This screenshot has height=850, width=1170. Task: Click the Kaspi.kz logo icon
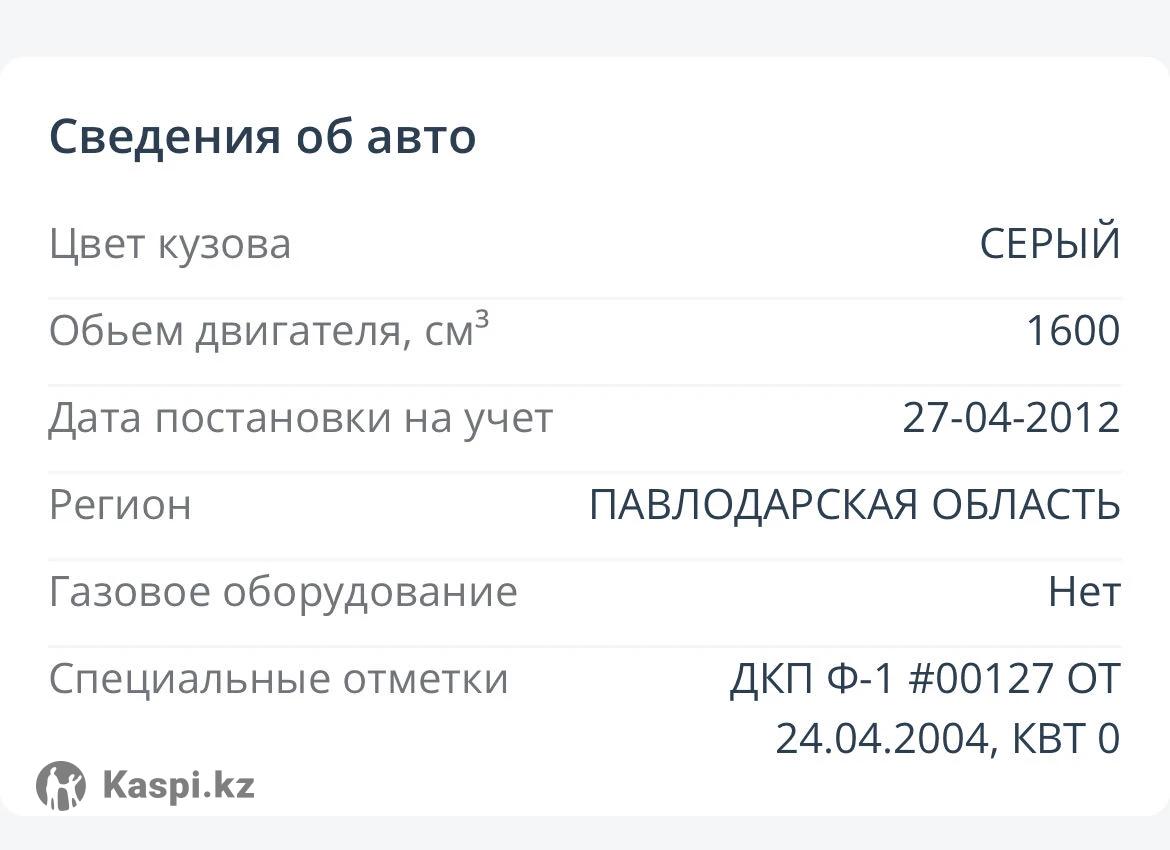[x=61, y=785]
